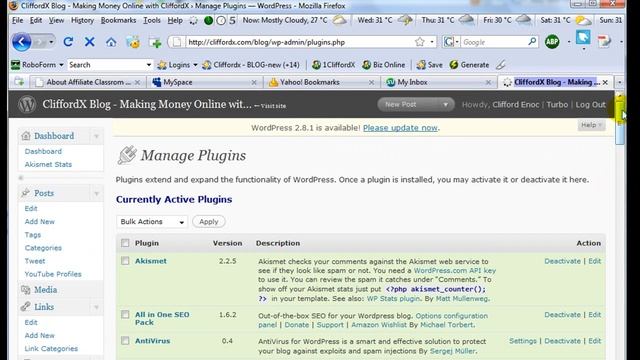This screenshot has width=640, height=360.
Task: Check the All in One SEO Pack checkbox
Action: pyautogui.click(x=125, y=315)
